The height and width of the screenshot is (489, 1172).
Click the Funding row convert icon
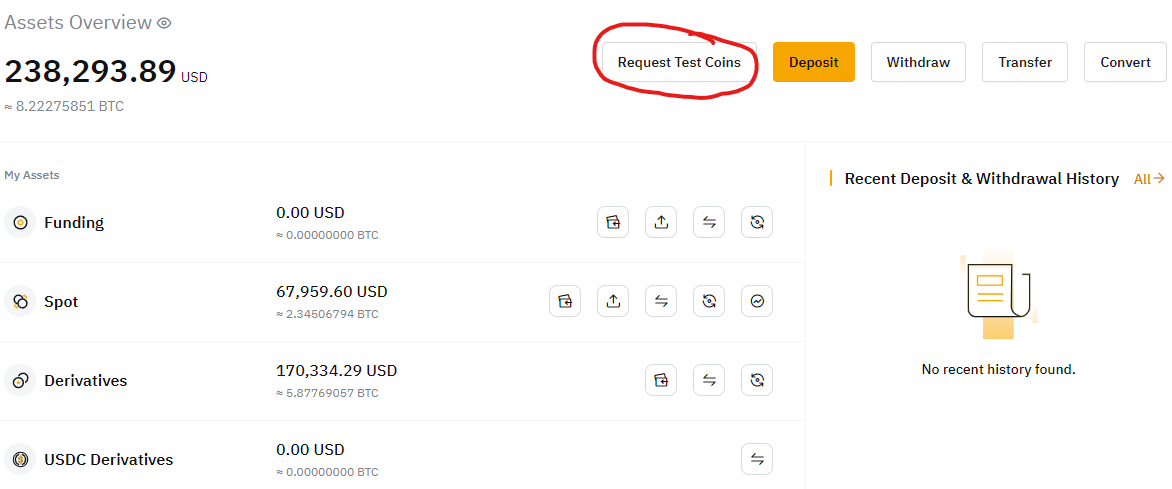pyautogui.click(x=756, y=222)
